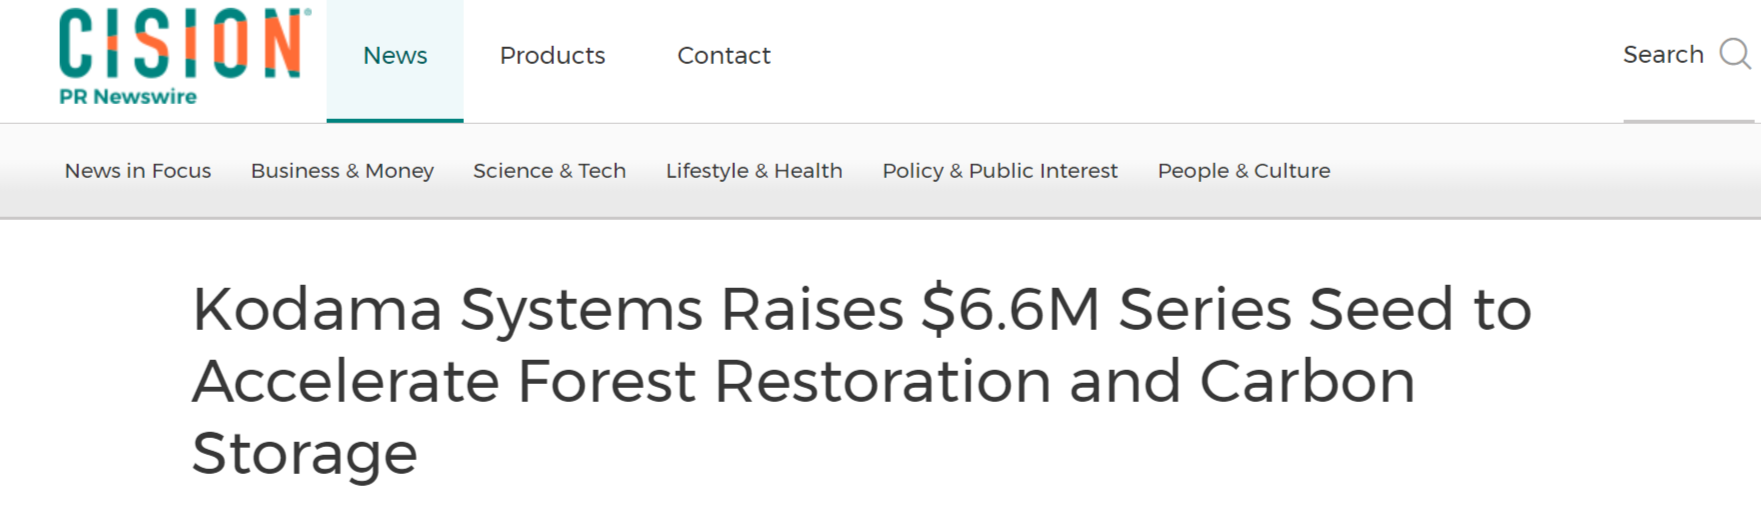Viewport: 1761px width, 531px height.
Task: Click the Kodama Systems headline's first line
Action: [862, 310]
